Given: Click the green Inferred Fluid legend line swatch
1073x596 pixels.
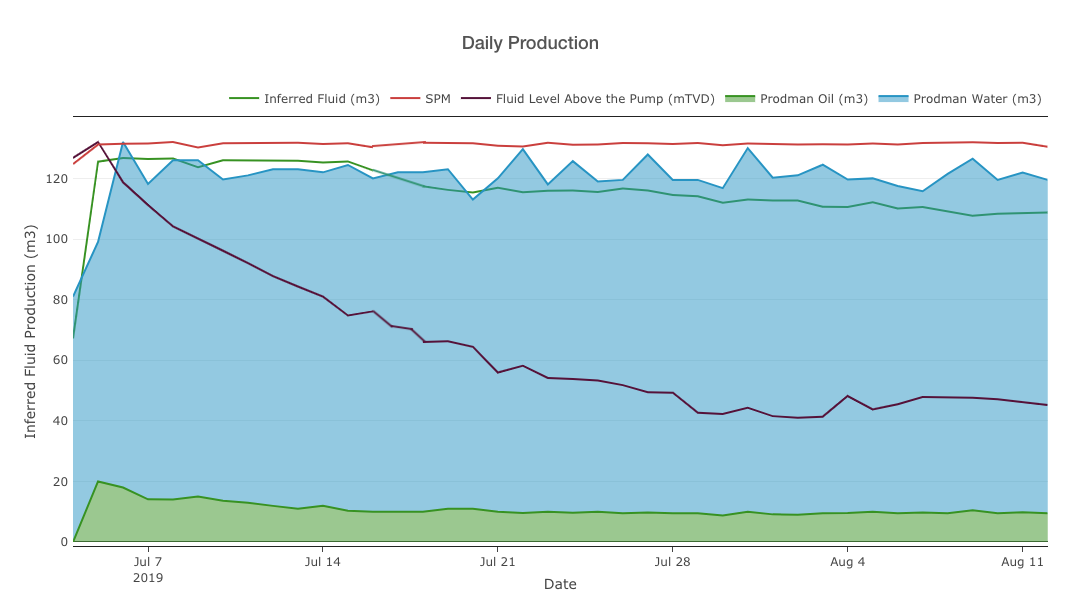Looking at the screenshot, I should [244, 99].
